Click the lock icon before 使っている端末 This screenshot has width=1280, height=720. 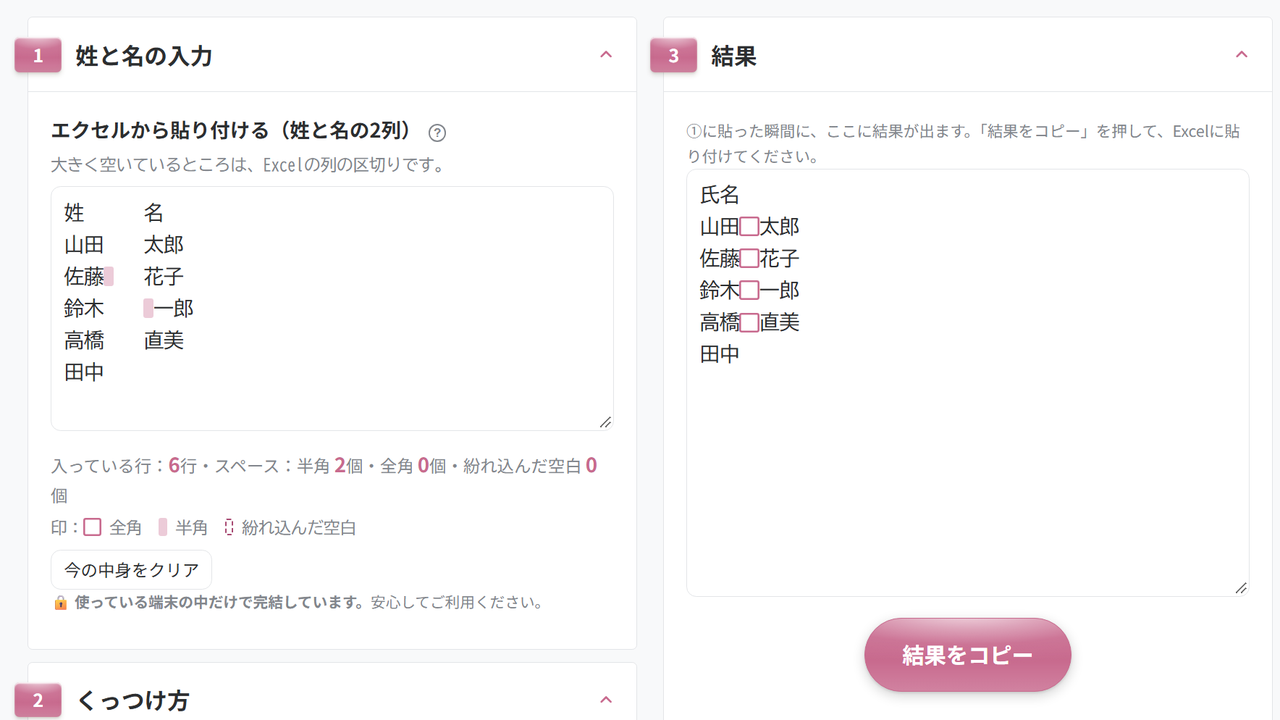click(60, 602)
